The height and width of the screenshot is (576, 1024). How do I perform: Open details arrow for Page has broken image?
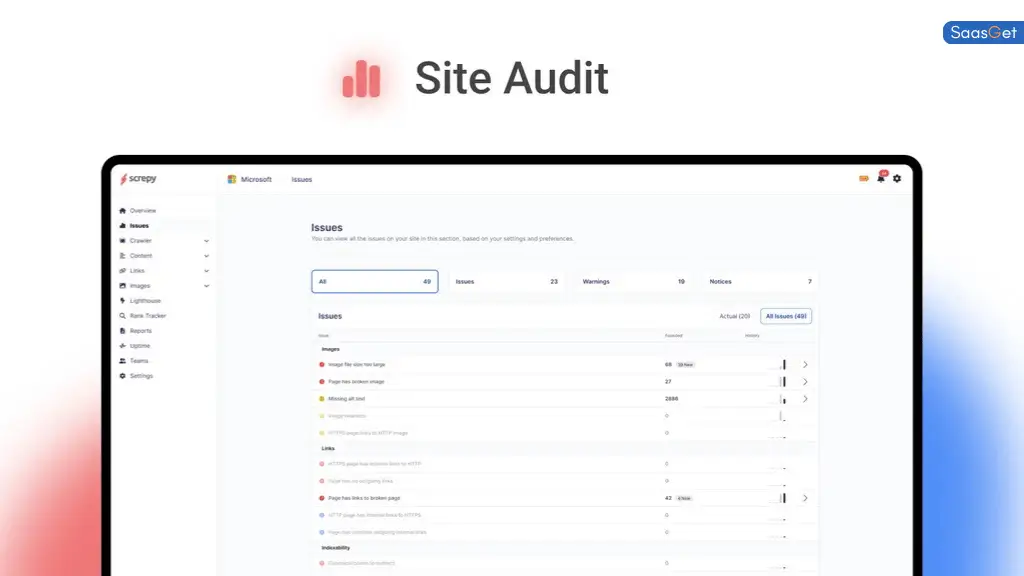point(805,381)
